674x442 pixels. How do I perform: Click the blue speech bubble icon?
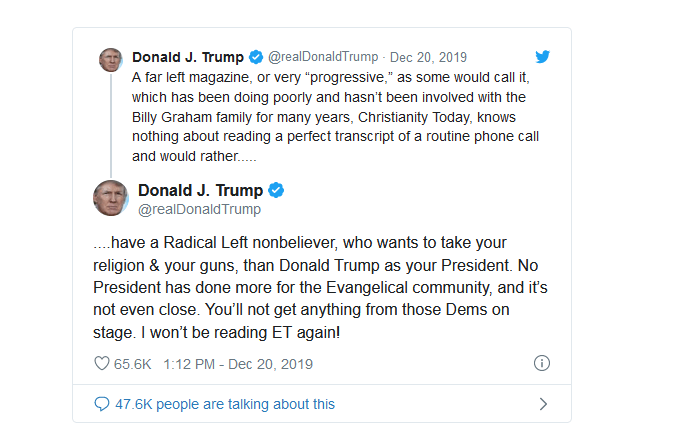[x=101, y=404]
